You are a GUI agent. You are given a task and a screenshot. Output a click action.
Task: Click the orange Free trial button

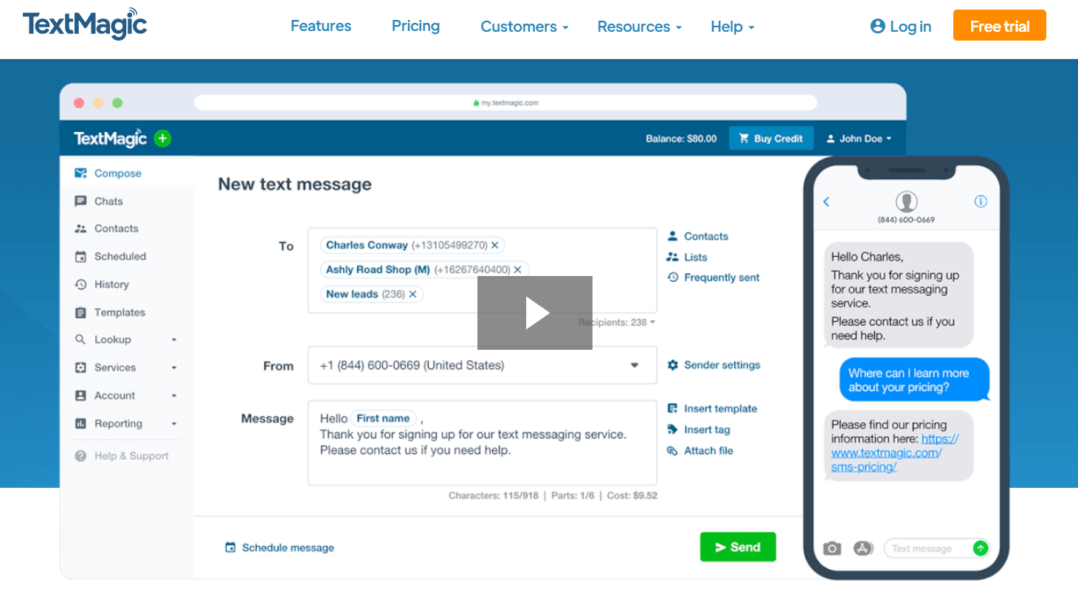(x=999, y=26)
